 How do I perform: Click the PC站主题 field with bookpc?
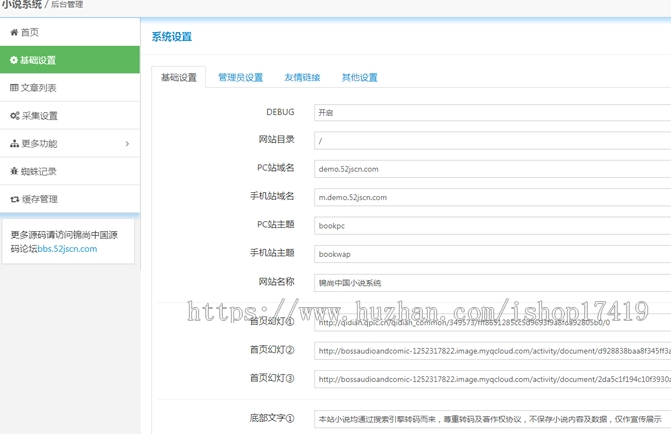[x=493, y=226]
